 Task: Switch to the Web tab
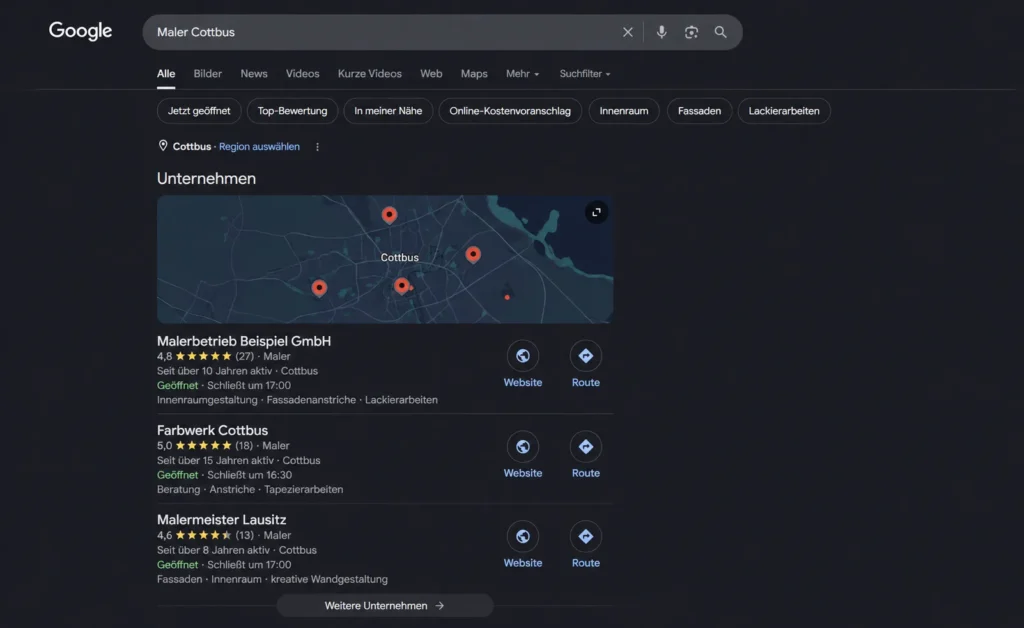tap(431, 74)
